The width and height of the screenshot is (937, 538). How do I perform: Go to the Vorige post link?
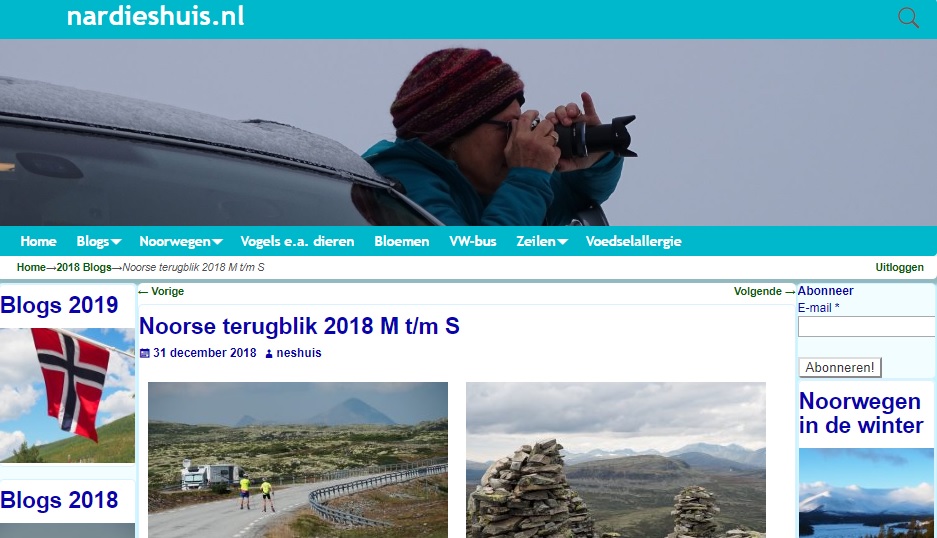coord(161,291)
